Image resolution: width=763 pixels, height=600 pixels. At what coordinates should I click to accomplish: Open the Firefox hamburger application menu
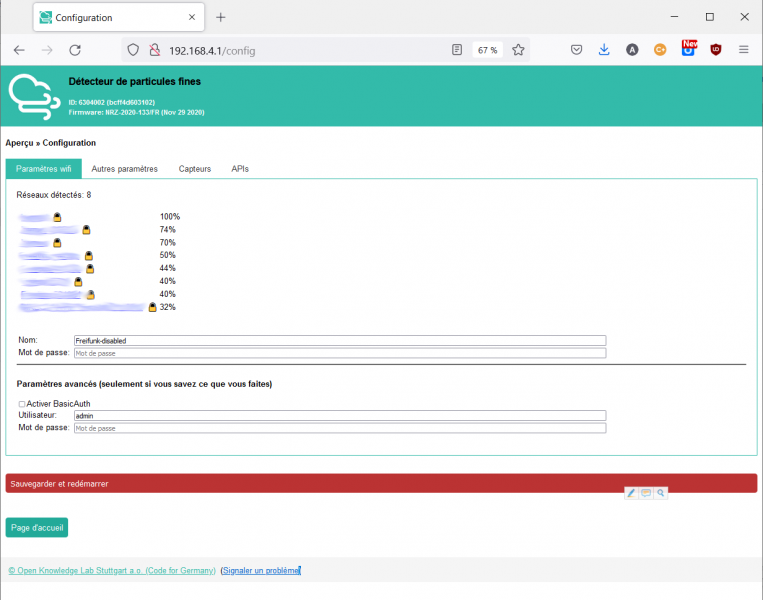(x=743, y=50)
